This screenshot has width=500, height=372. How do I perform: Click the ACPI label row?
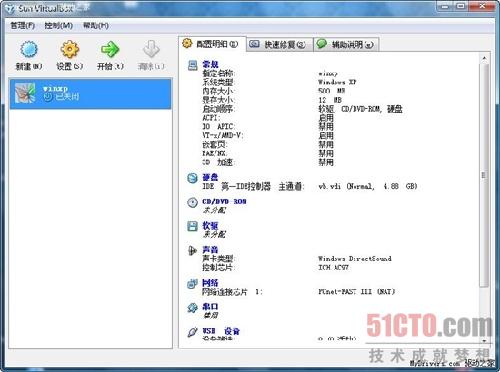click(x=211, y=118)
